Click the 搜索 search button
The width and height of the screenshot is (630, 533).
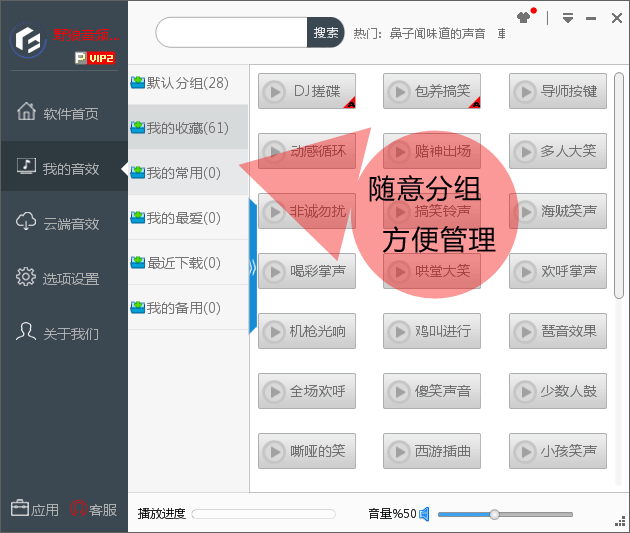(x=326, y=33)
